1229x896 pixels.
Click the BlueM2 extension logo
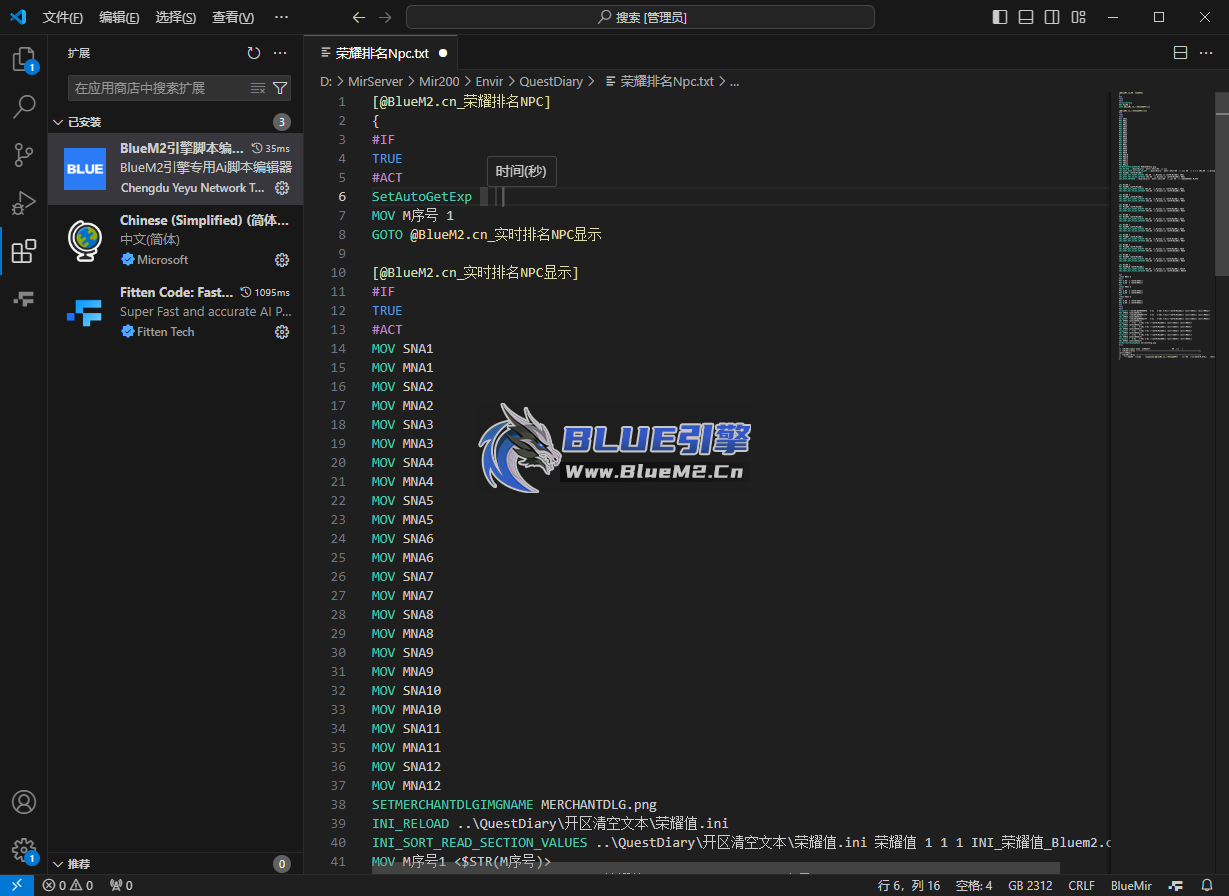(x=85, y=168)
